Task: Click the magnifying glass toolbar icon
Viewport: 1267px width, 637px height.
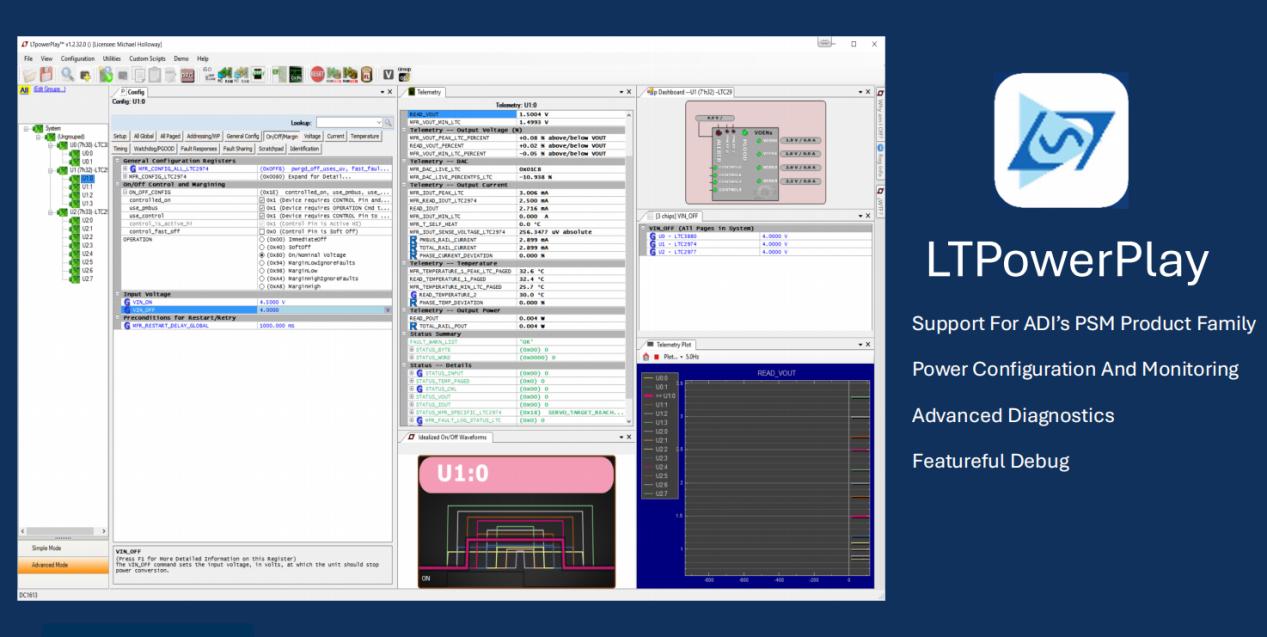Action: 67,74
